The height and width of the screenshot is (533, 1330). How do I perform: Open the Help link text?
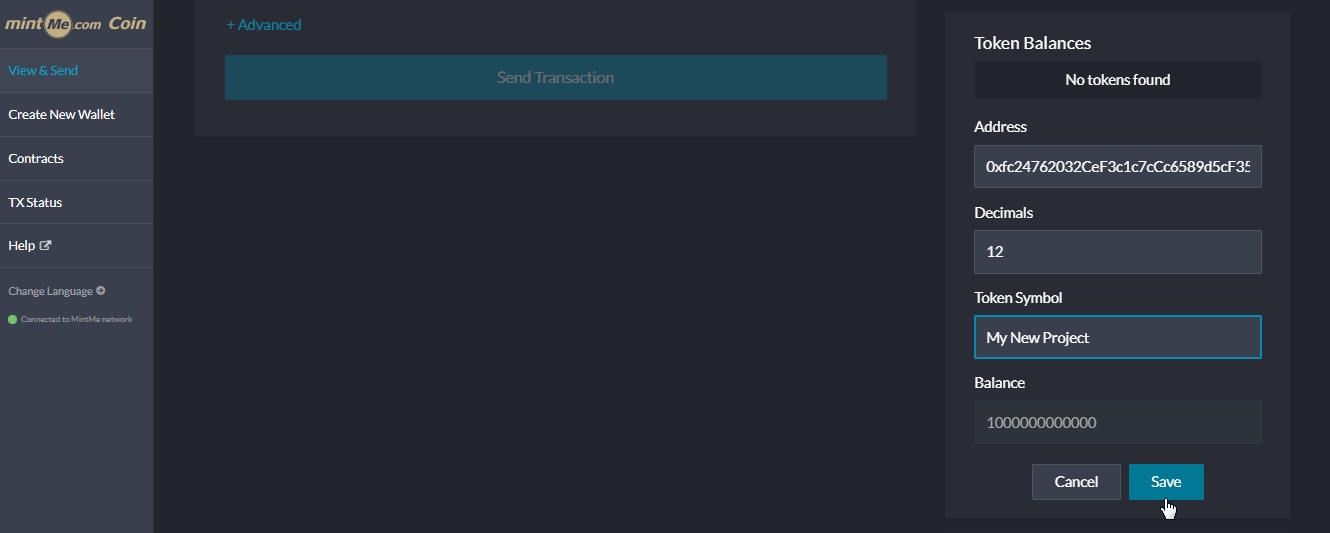[x=21, y=246]
